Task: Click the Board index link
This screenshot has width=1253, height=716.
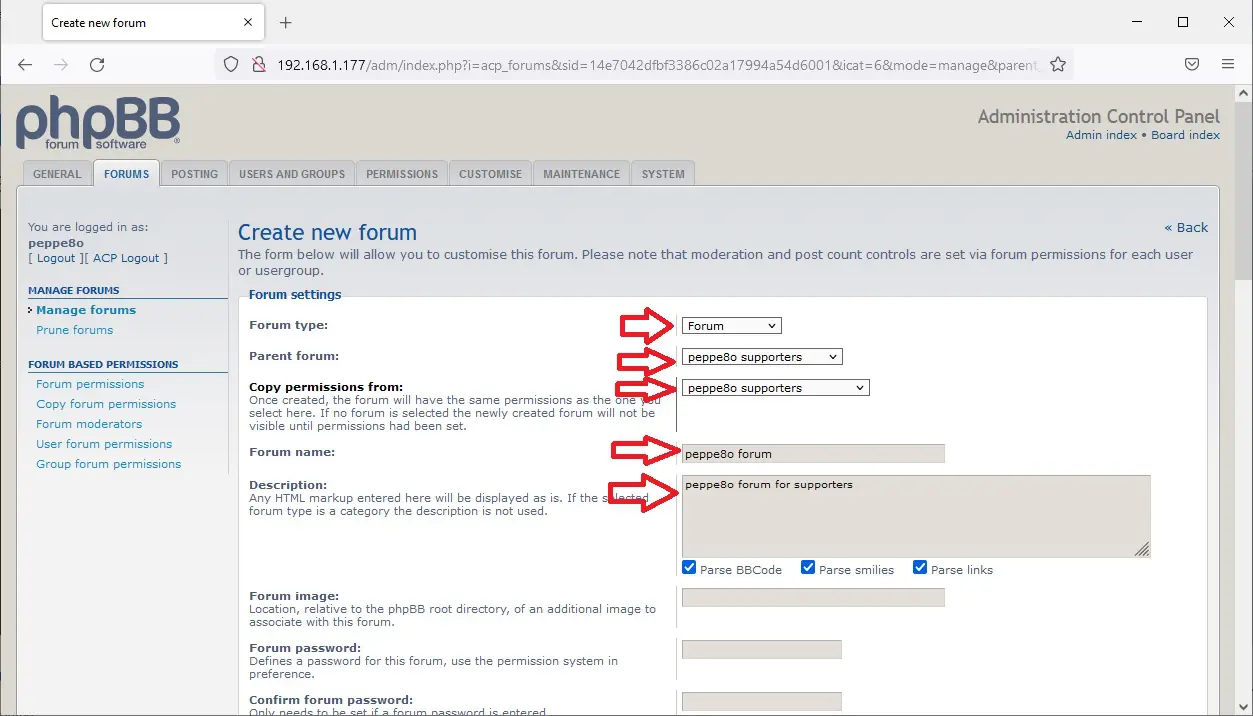Action: click(1185, 135)
